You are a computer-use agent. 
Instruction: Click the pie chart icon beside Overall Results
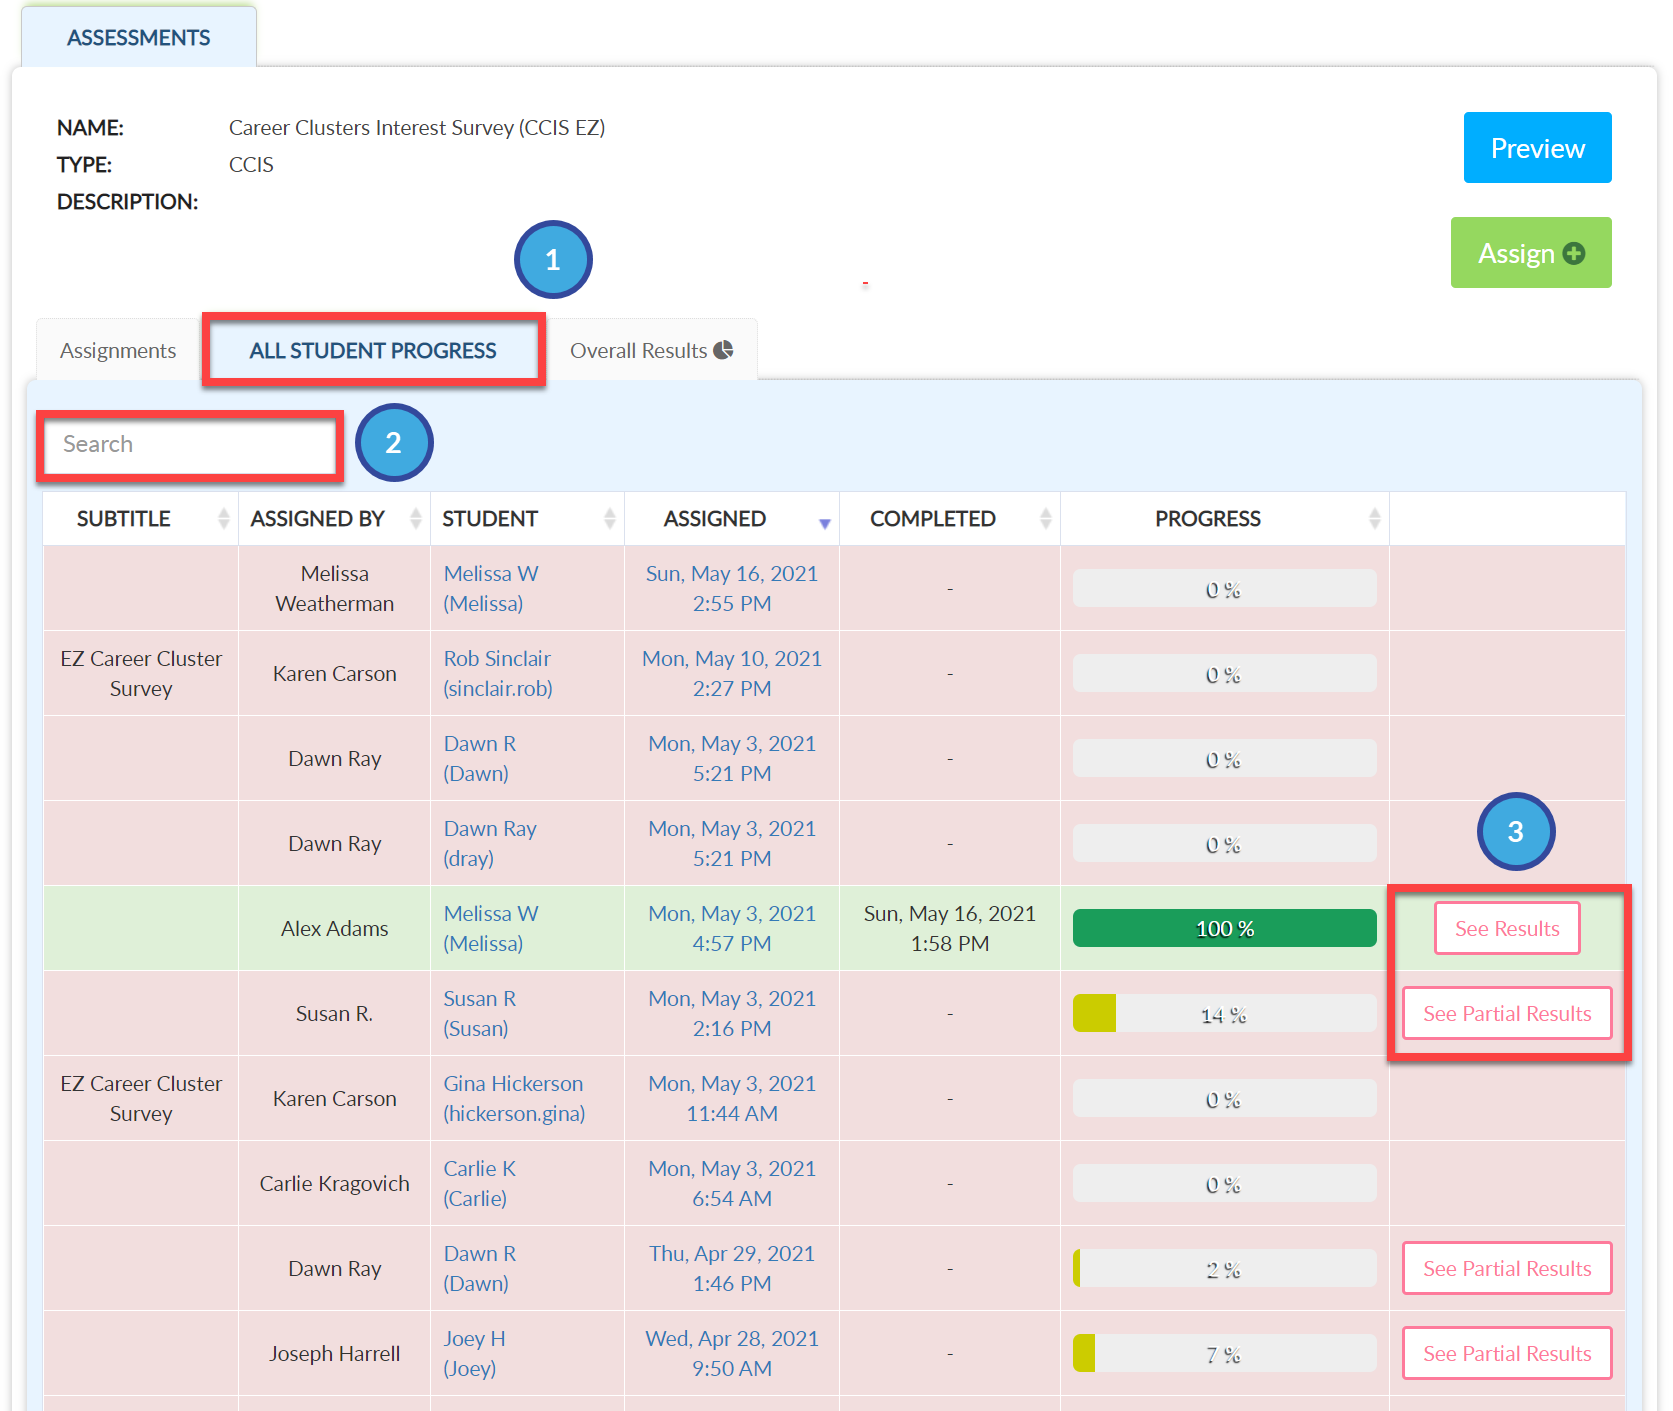point(723,349)
